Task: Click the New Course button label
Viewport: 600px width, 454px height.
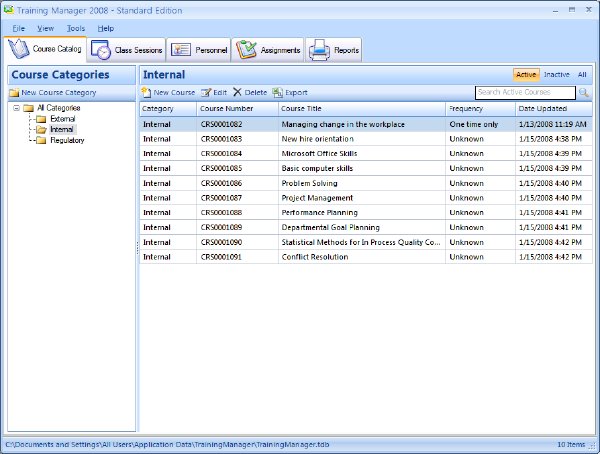Action: click(174, 92)
